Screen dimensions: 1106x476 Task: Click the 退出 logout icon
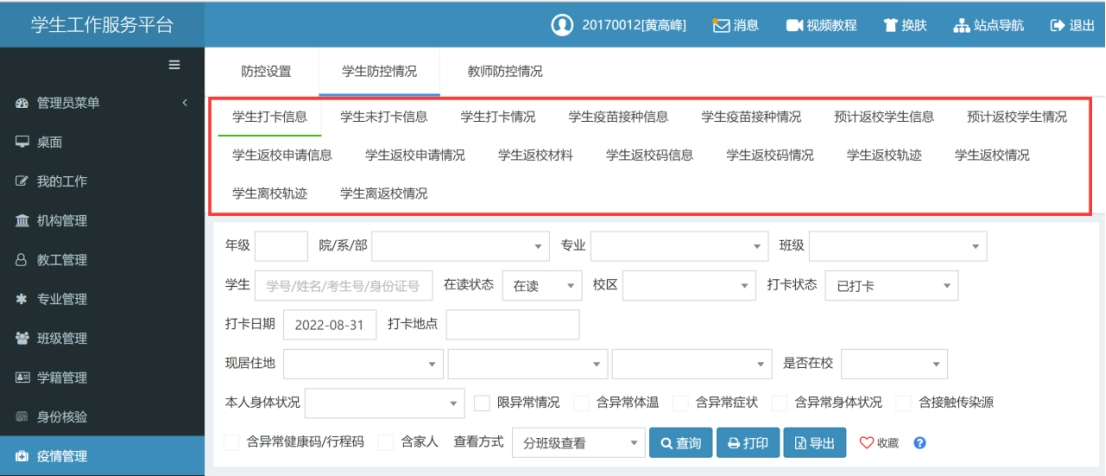(1058, 25)
